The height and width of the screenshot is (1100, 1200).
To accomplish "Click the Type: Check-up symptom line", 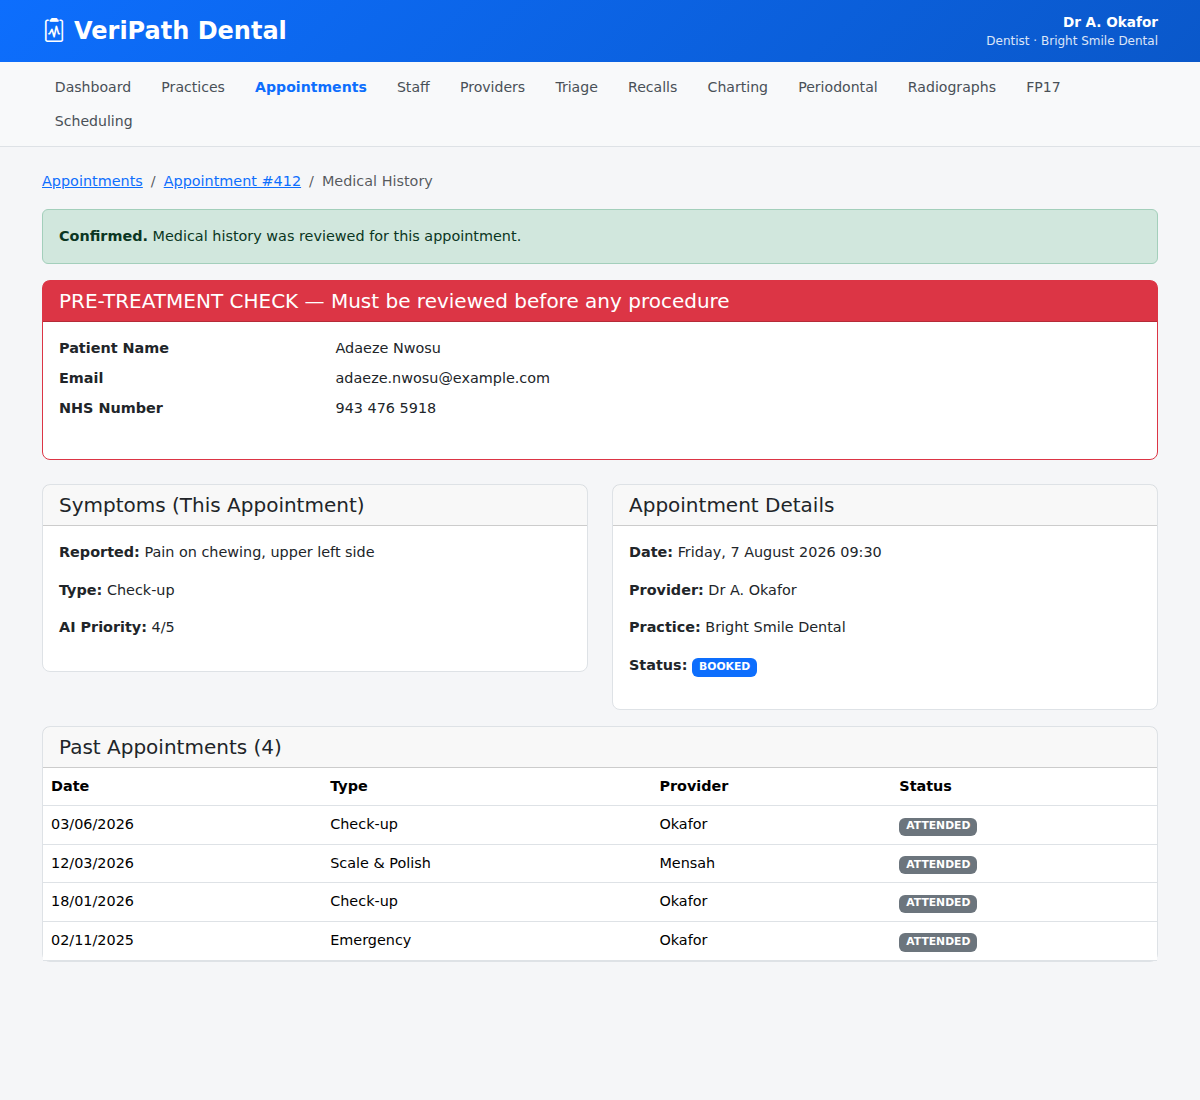I will (117, 590).
